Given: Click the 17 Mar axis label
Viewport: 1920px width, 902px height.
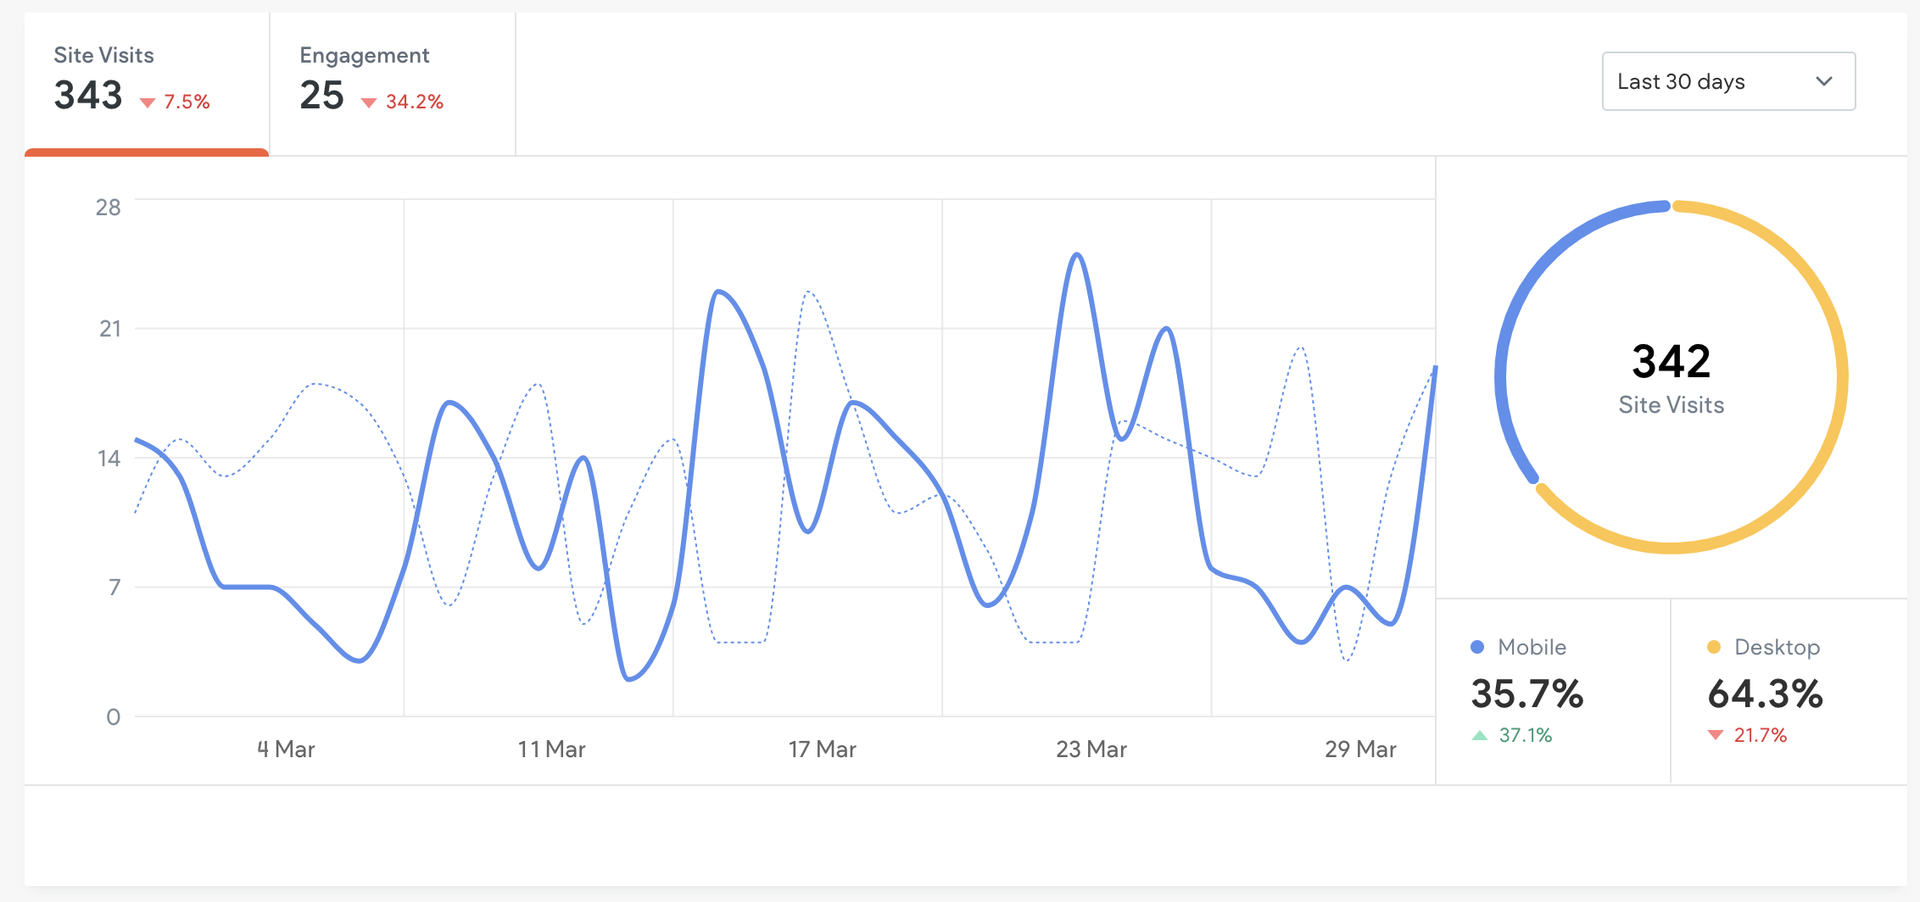Looking at the screenshot, I should [x=822, y=749].
